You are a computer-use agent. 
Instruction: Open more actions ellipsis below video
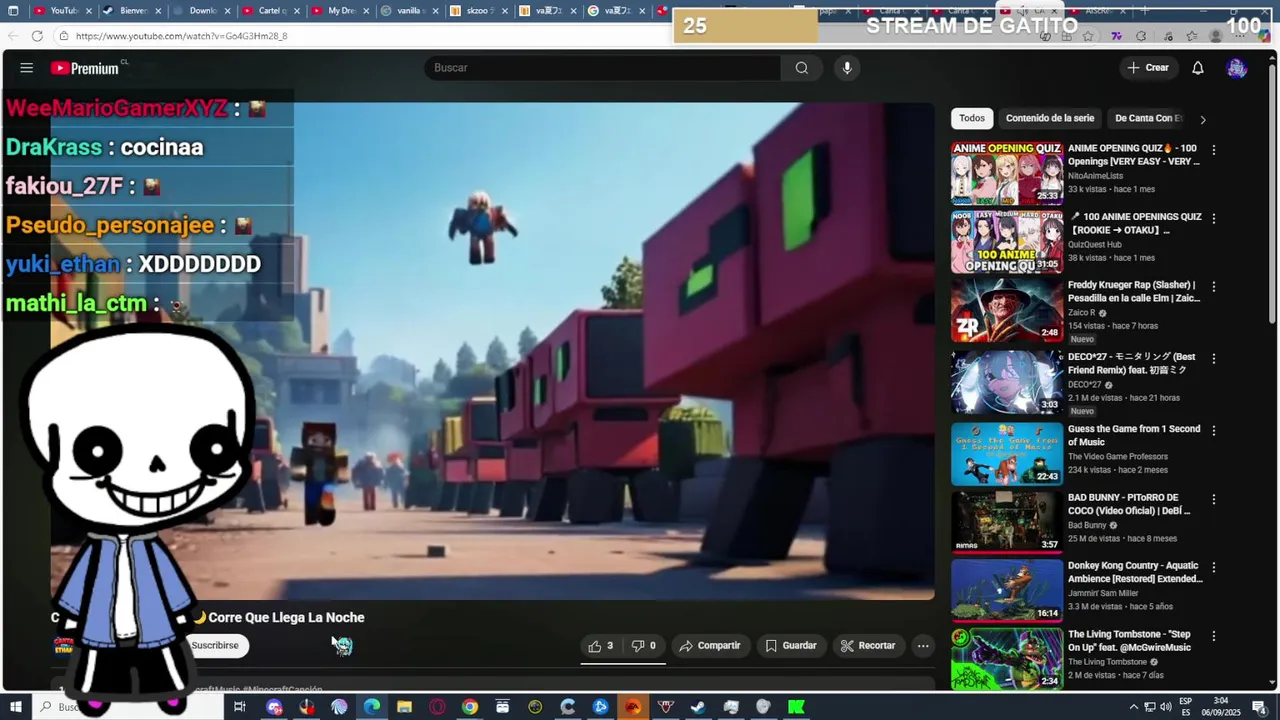(x=923, y=646)
